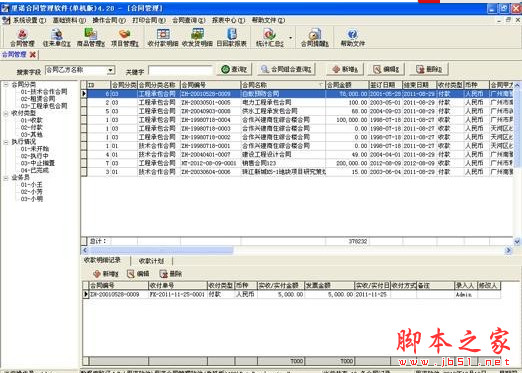Open the 收付款明细 toolbar icon
Image resolution: width=522 pixels, height=373 pixels.
163,38
